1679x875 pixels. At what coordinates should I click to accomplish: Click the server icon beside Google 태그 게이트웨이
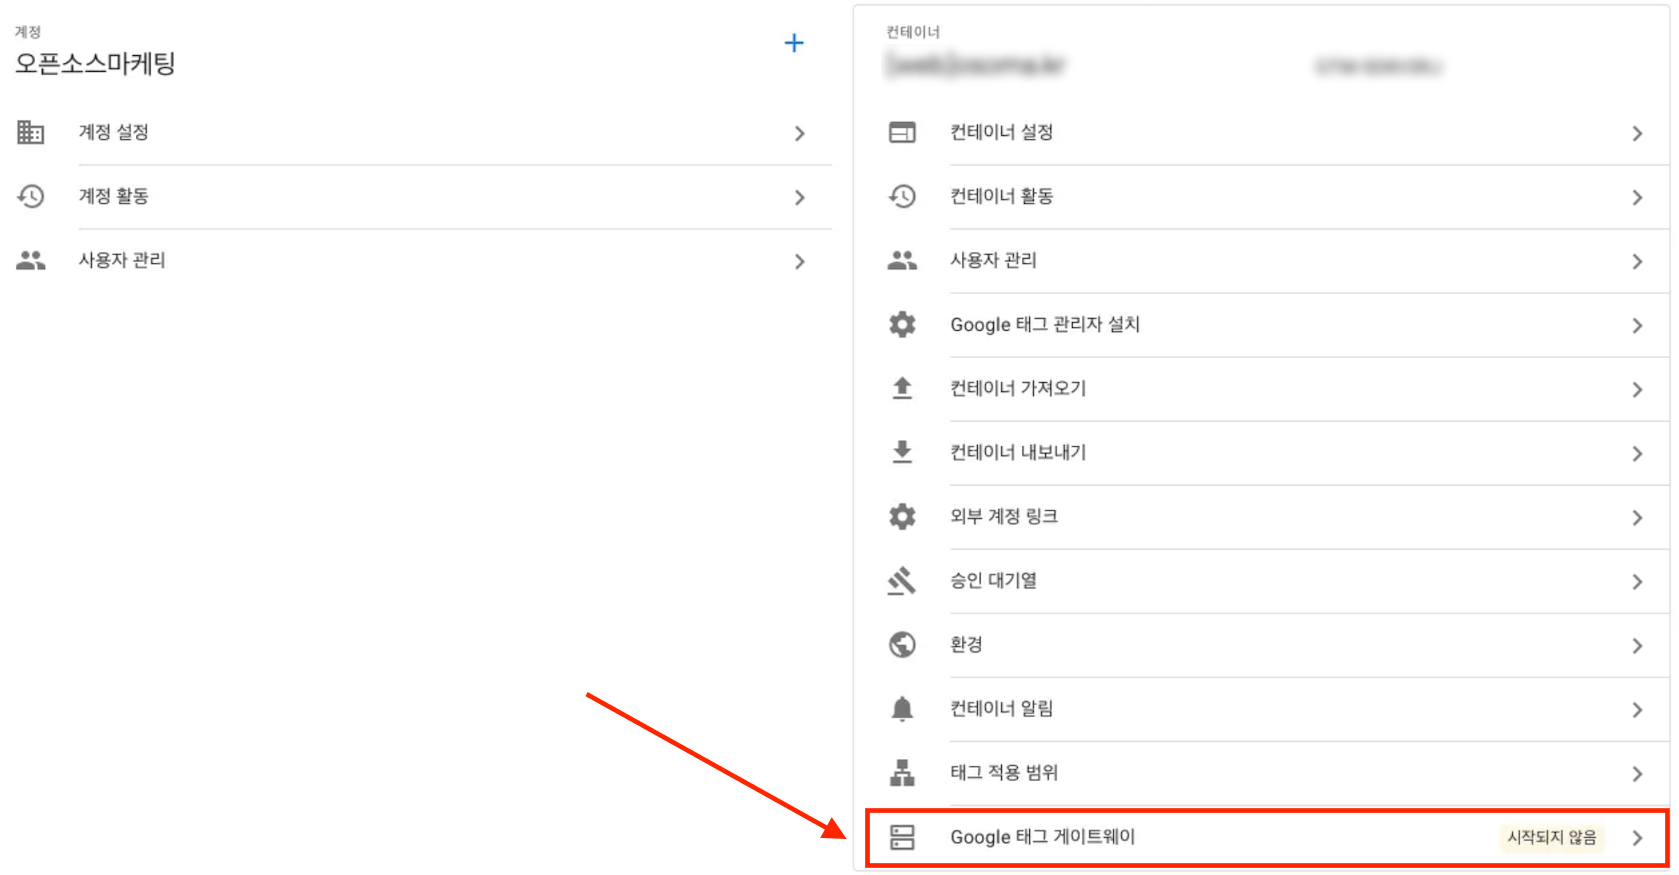pos(902,837)
